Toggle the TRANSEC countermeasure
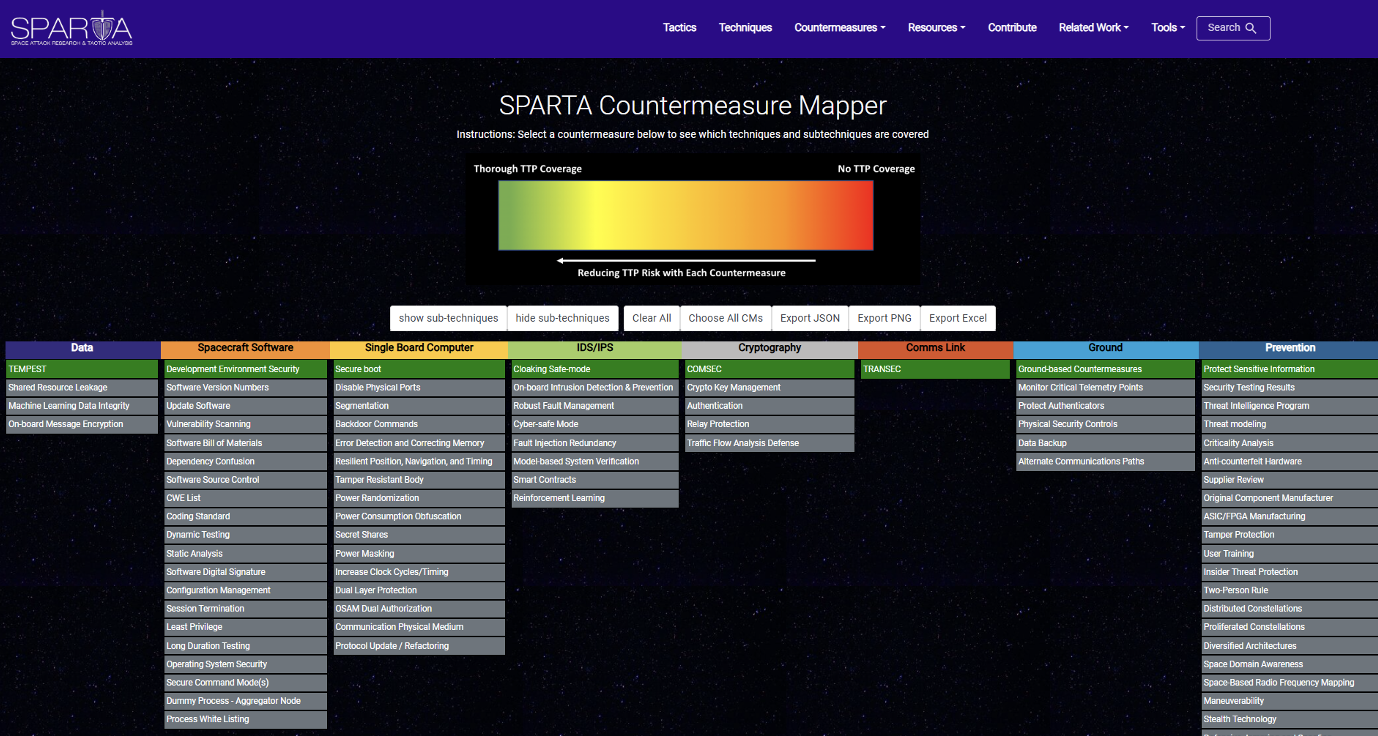 [935, 369]
